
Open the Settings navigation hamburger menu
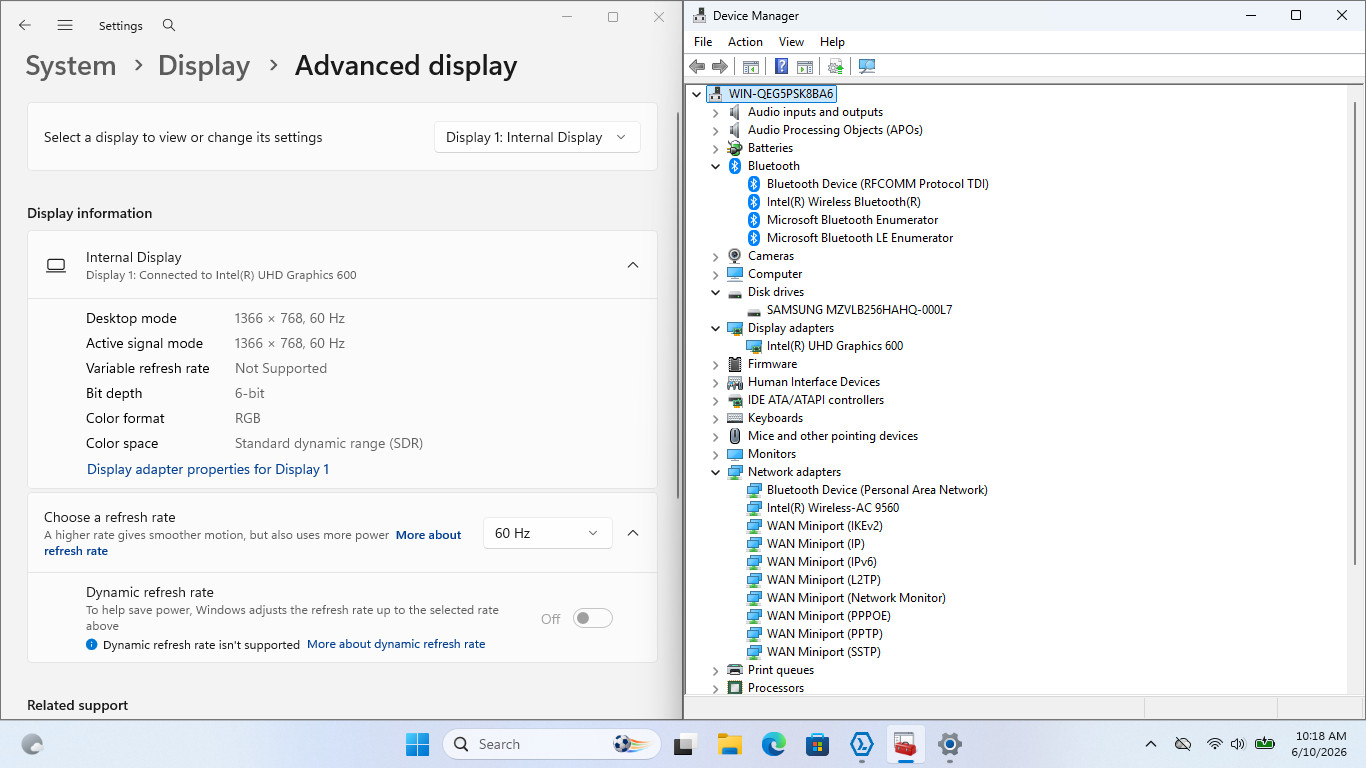click(x=65, y=25)
